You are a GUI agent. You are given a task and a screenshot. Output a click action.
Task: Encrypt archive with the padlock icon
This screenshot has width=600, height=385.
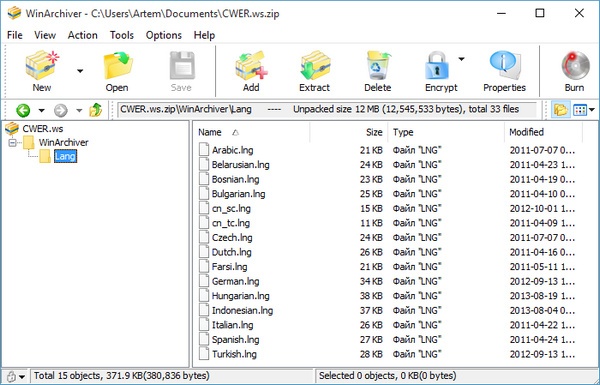437,65
